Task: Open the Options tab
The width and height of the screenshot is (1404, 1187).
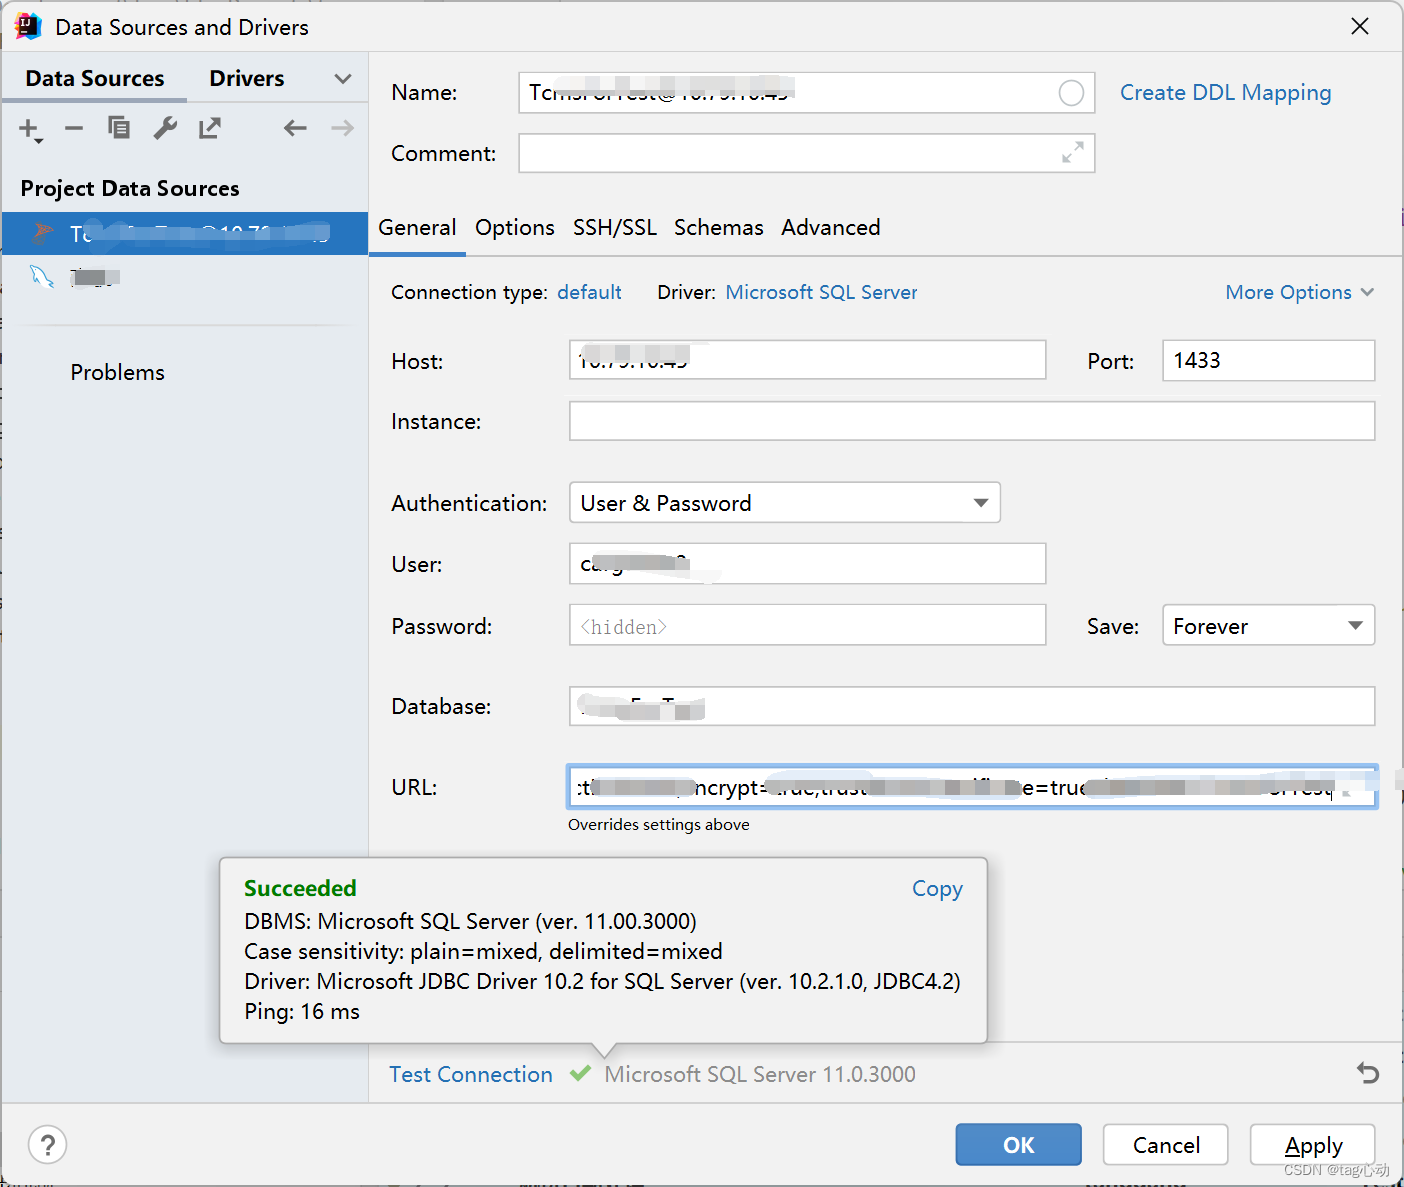Action: click(x=515, y=228)
